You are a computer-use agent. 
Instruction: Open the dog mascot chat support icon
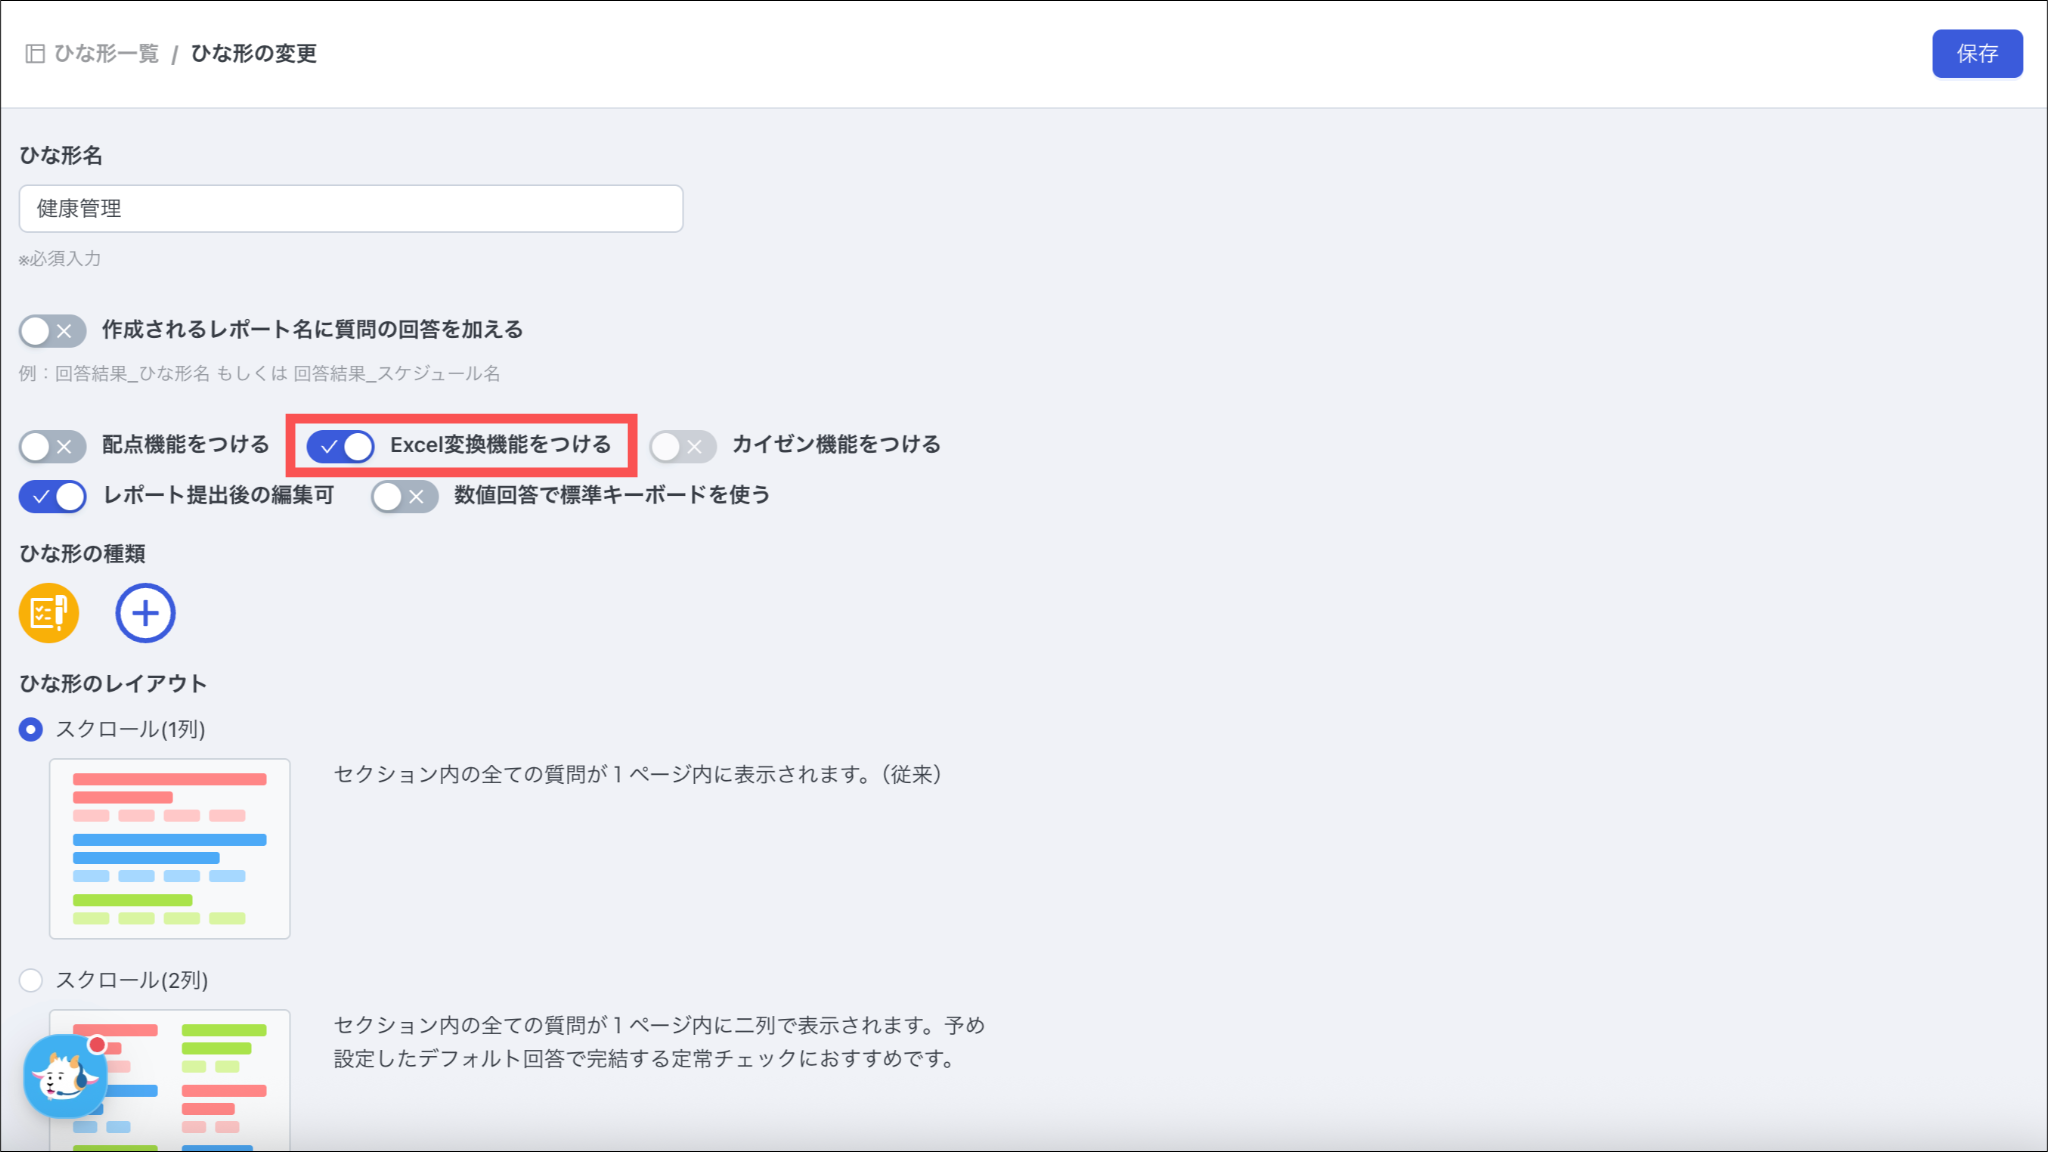65,1077
